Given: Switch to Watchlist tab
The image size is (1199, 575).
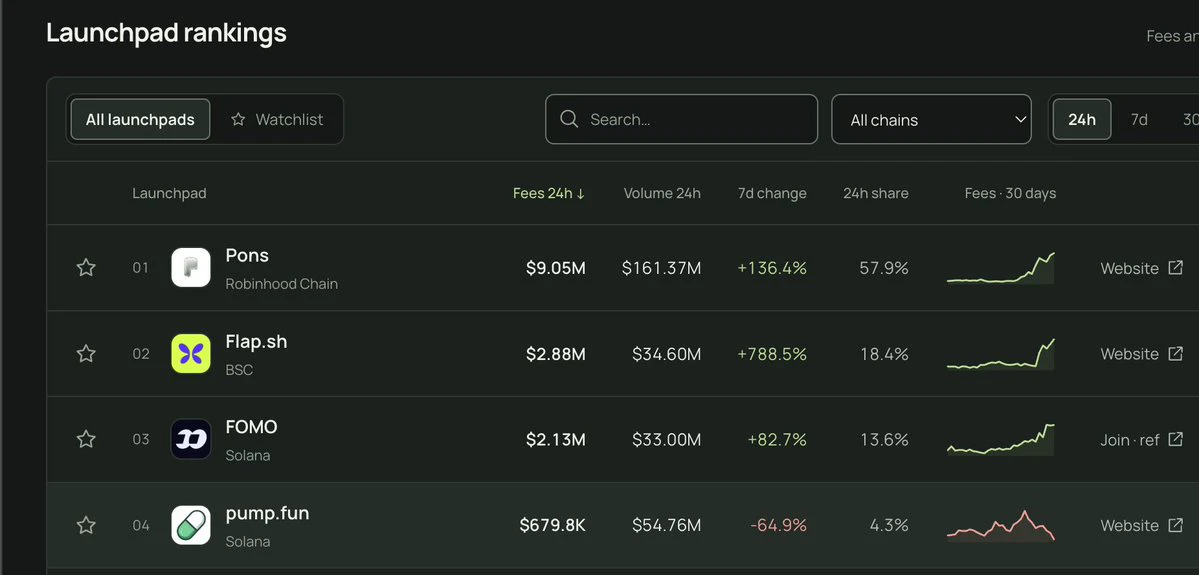Looking at the screenshot, I should coord(277,119).
